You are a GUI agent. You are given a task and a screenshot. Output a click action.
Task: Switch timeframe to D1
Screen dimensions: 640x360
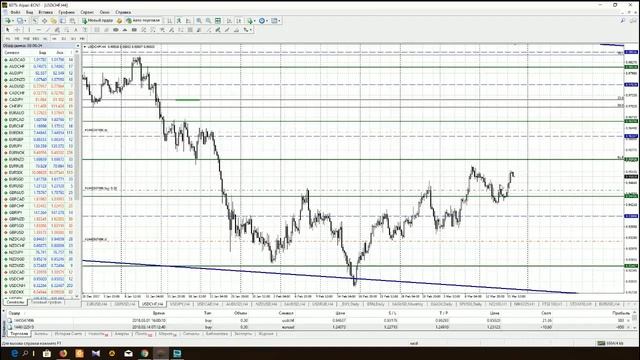tap(64, 39)
